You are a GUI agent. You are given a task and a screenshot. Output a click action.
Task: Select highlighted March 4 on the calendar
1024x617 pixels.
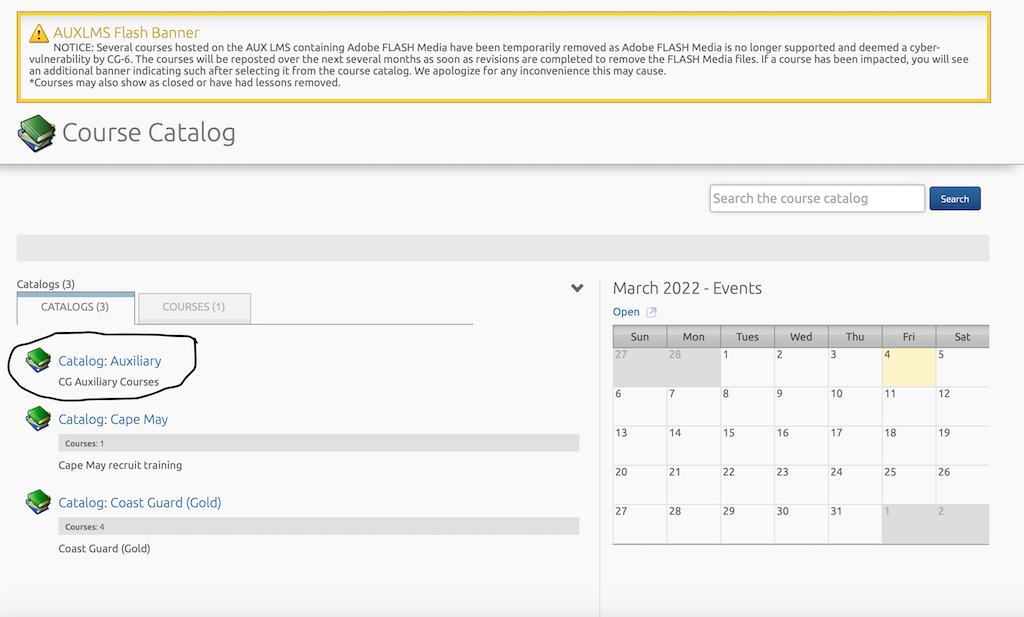[908, 366]
